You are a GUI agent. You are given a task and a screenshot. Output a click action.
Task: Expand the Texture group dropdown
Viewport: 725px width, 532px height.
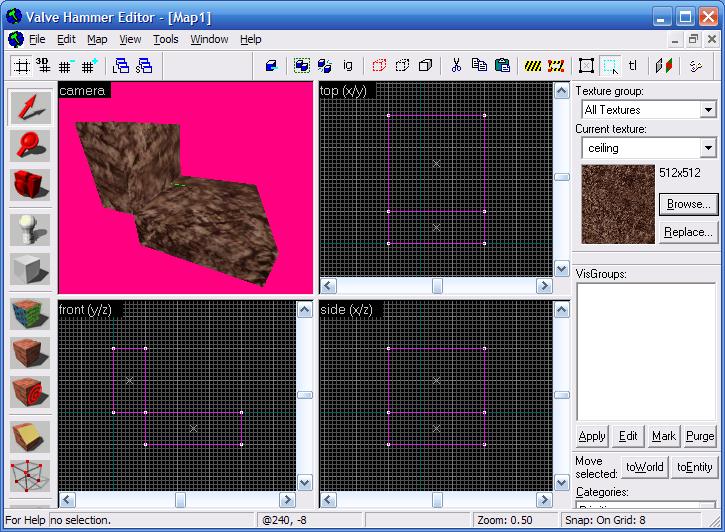tap(708, 110)
